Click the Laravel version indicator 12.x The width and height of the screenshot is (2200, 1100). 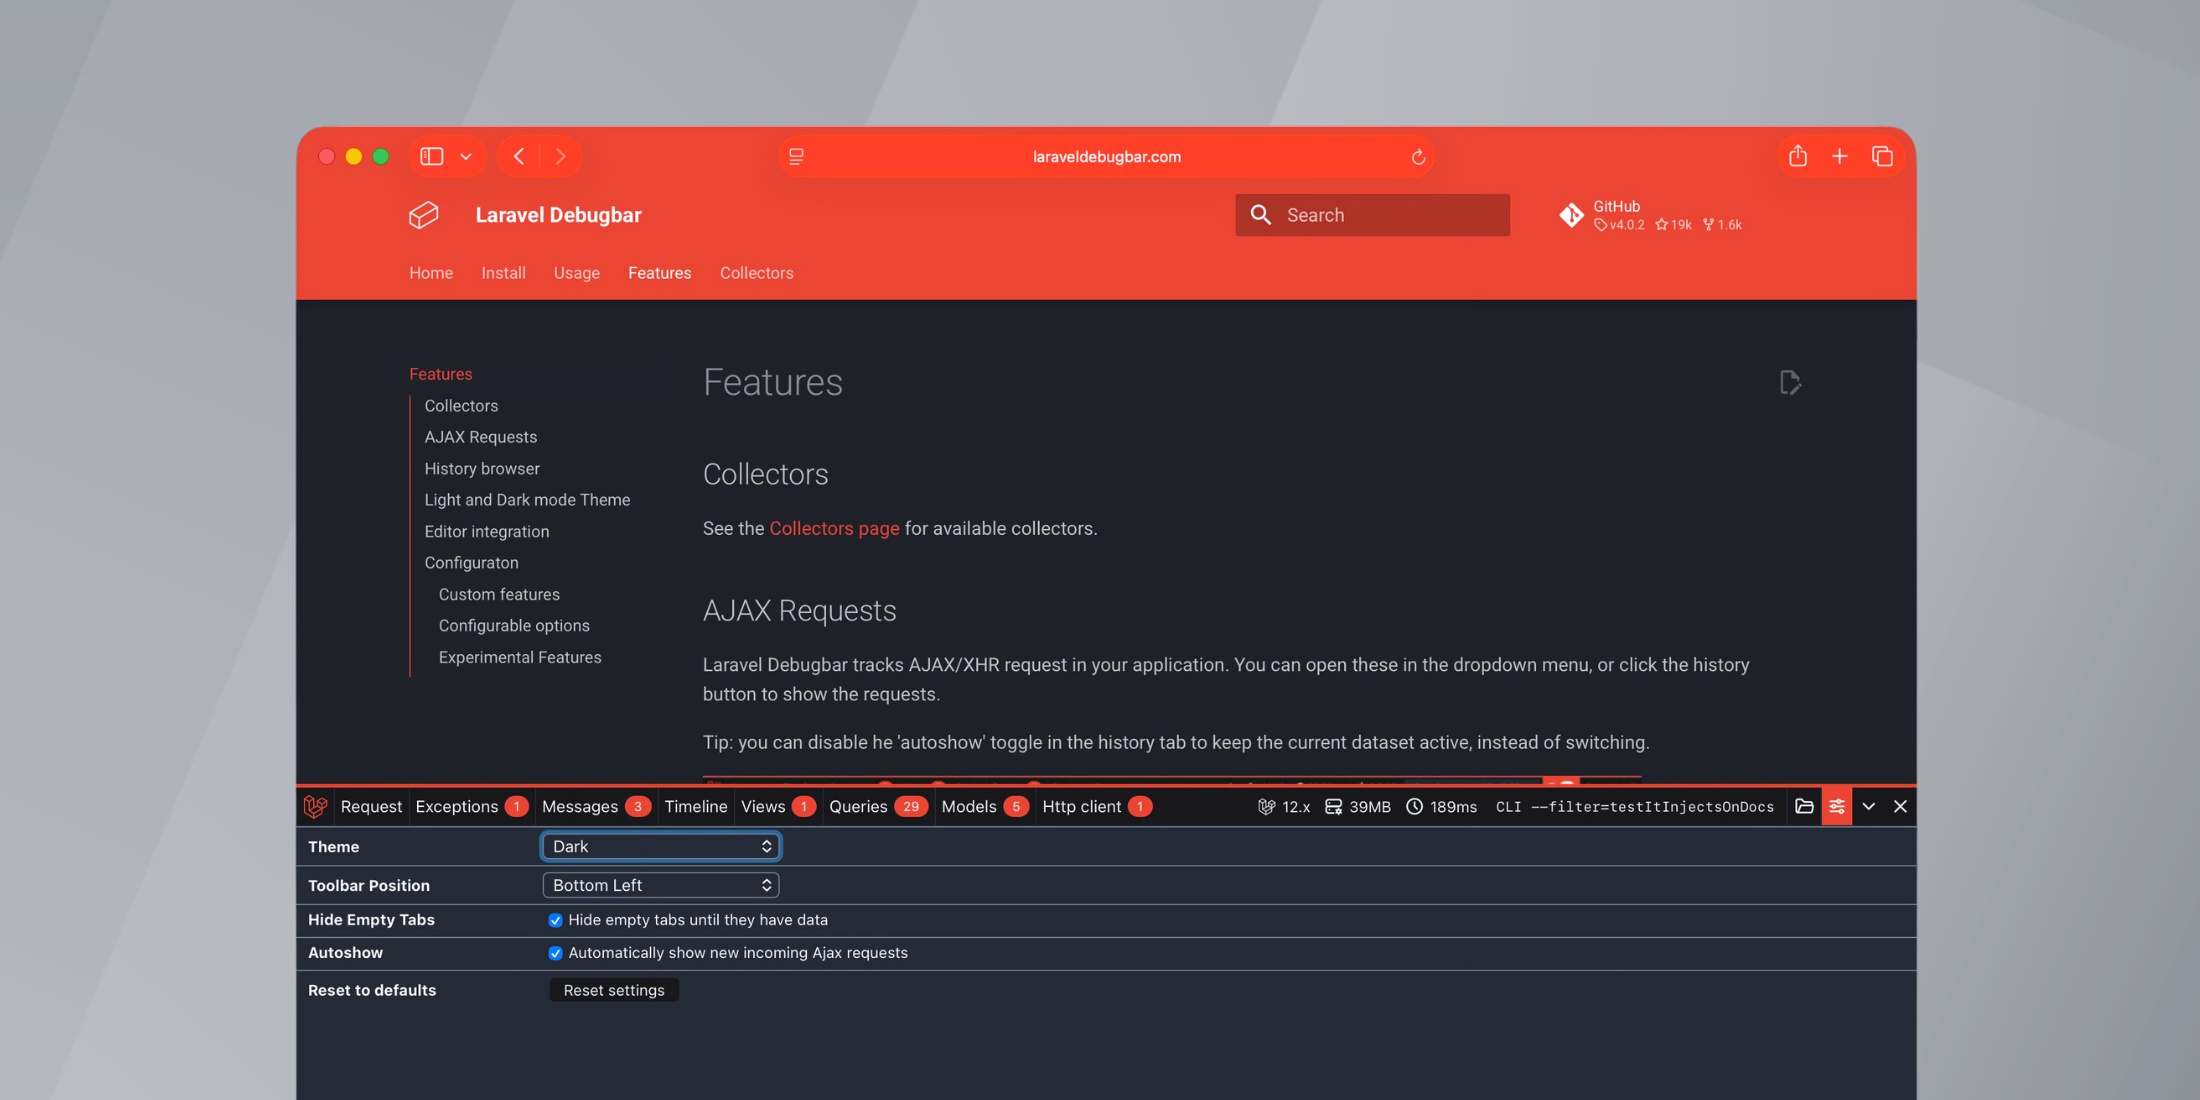(1284, 806)
